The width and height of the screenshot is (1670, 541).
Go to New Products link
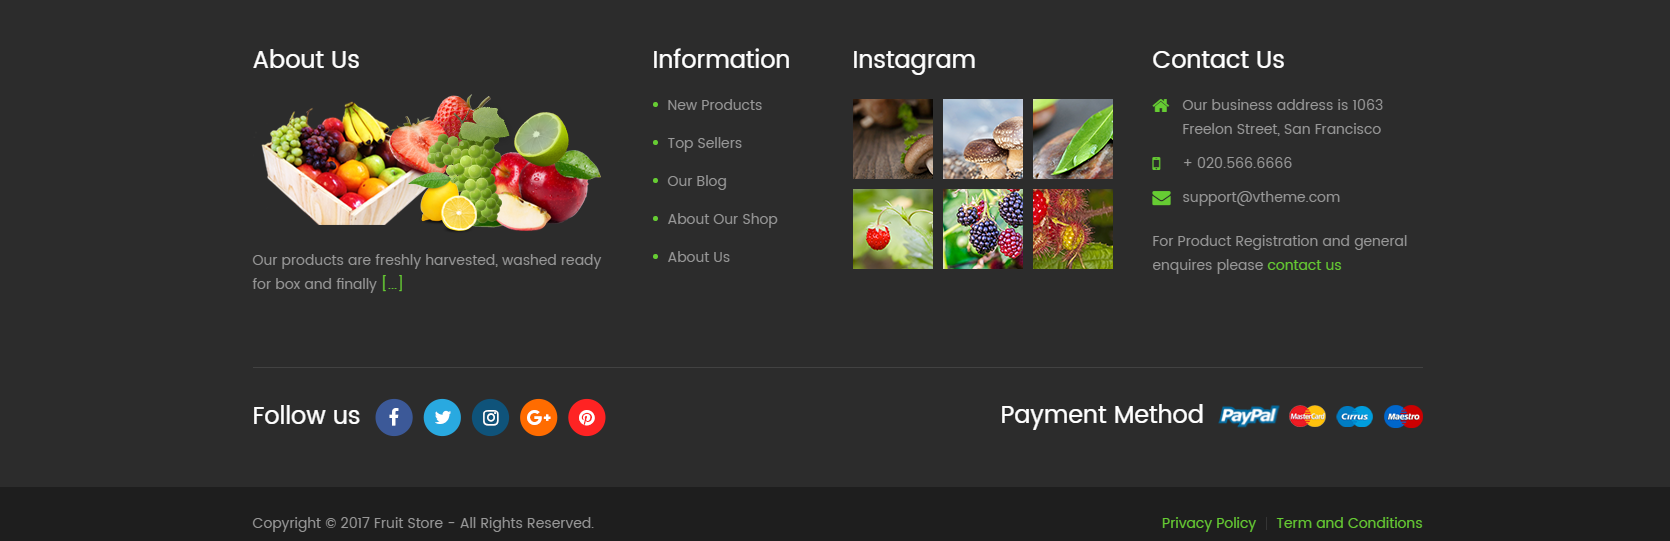click(x=714, y=105)
